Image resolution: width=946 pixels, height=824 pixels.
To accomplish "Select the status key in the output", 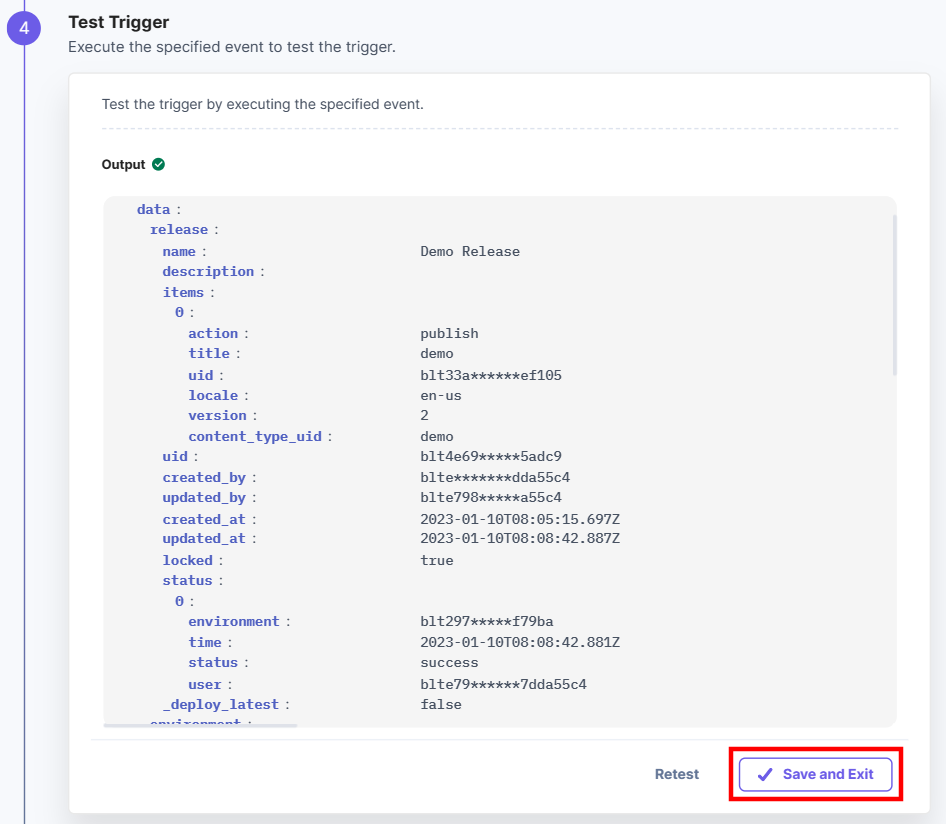I will click(x=186, y=580).
